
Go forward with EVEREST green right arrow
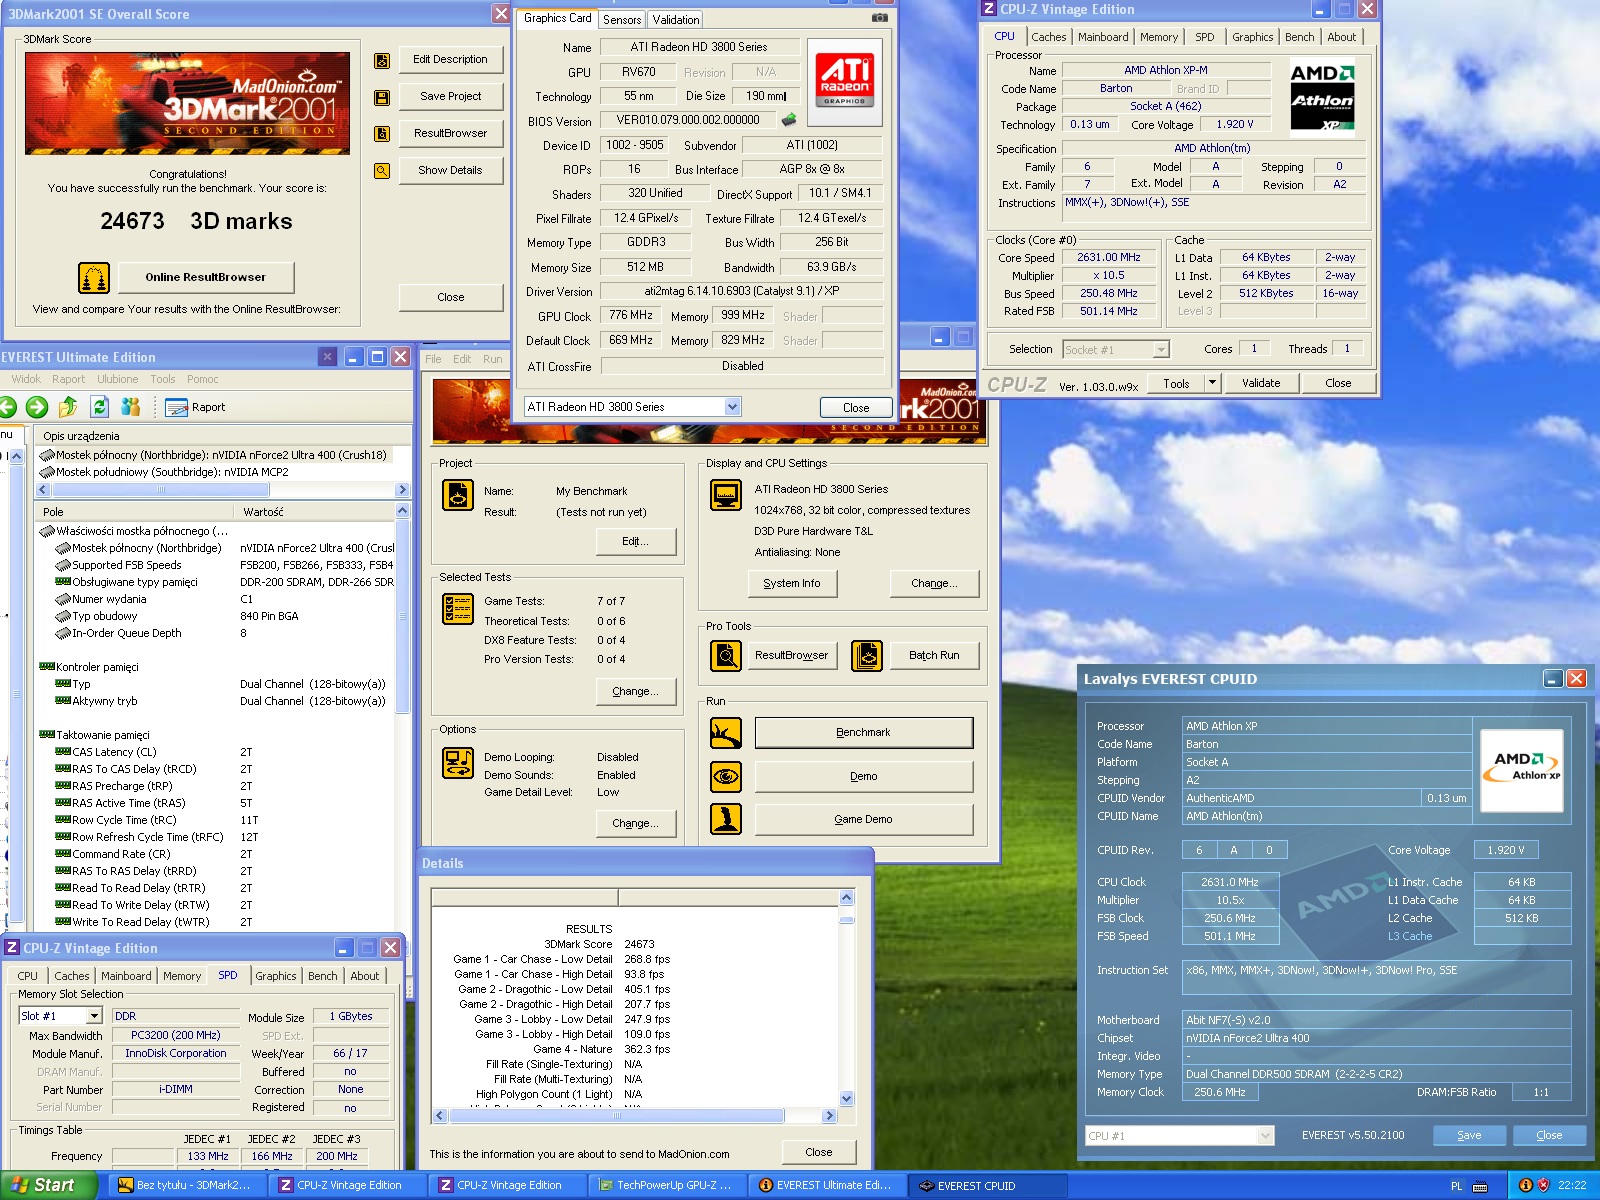[37, 407]
